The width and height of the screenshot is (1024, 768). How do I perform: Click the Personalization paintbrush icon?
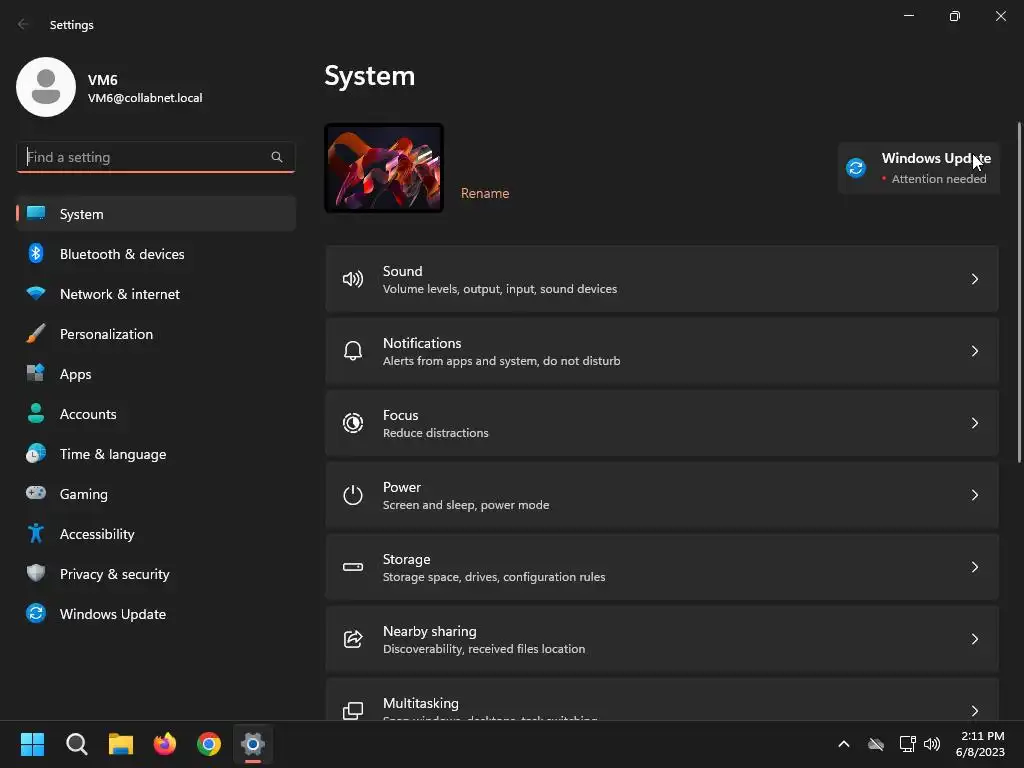pyautogui.click(x=36, y=334)
